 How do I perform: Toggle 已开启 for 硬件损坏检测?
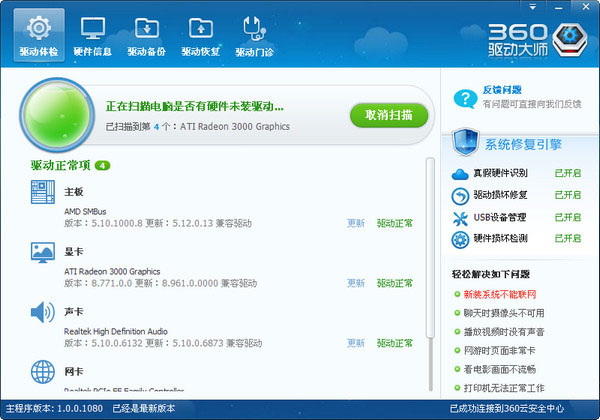(568, 238)
